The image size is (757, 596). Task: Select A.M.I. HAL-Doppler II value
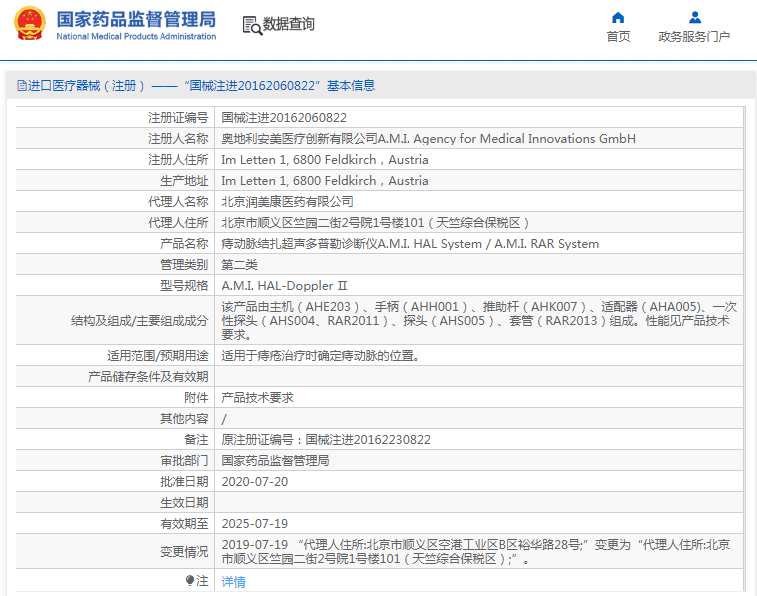[284, 286]
